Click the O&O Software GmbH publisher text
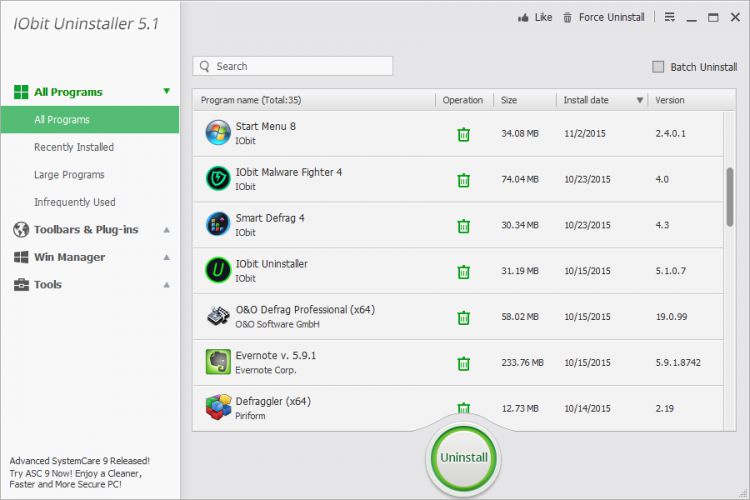This screenshot has height=500, width=750. pos(277,324)
